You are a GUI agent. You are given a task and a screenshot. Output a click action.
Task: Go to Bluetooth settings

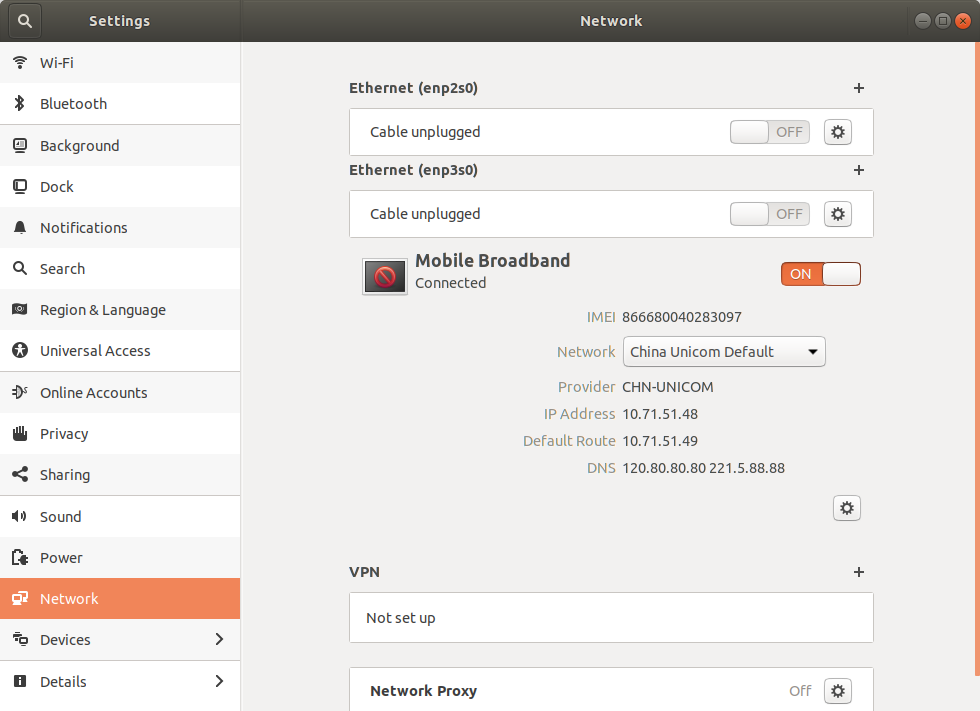tap(120, 104)
